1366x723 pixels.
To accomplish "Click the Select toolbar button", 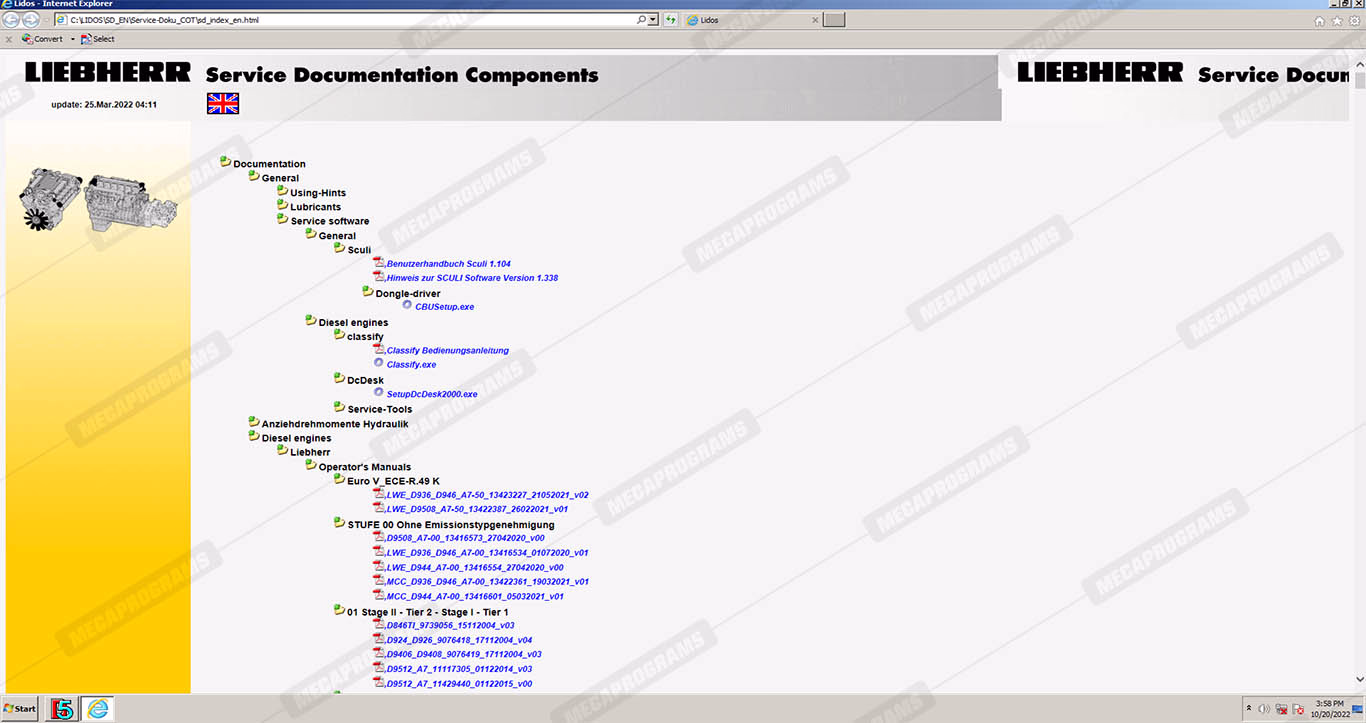I will point(98,39).
